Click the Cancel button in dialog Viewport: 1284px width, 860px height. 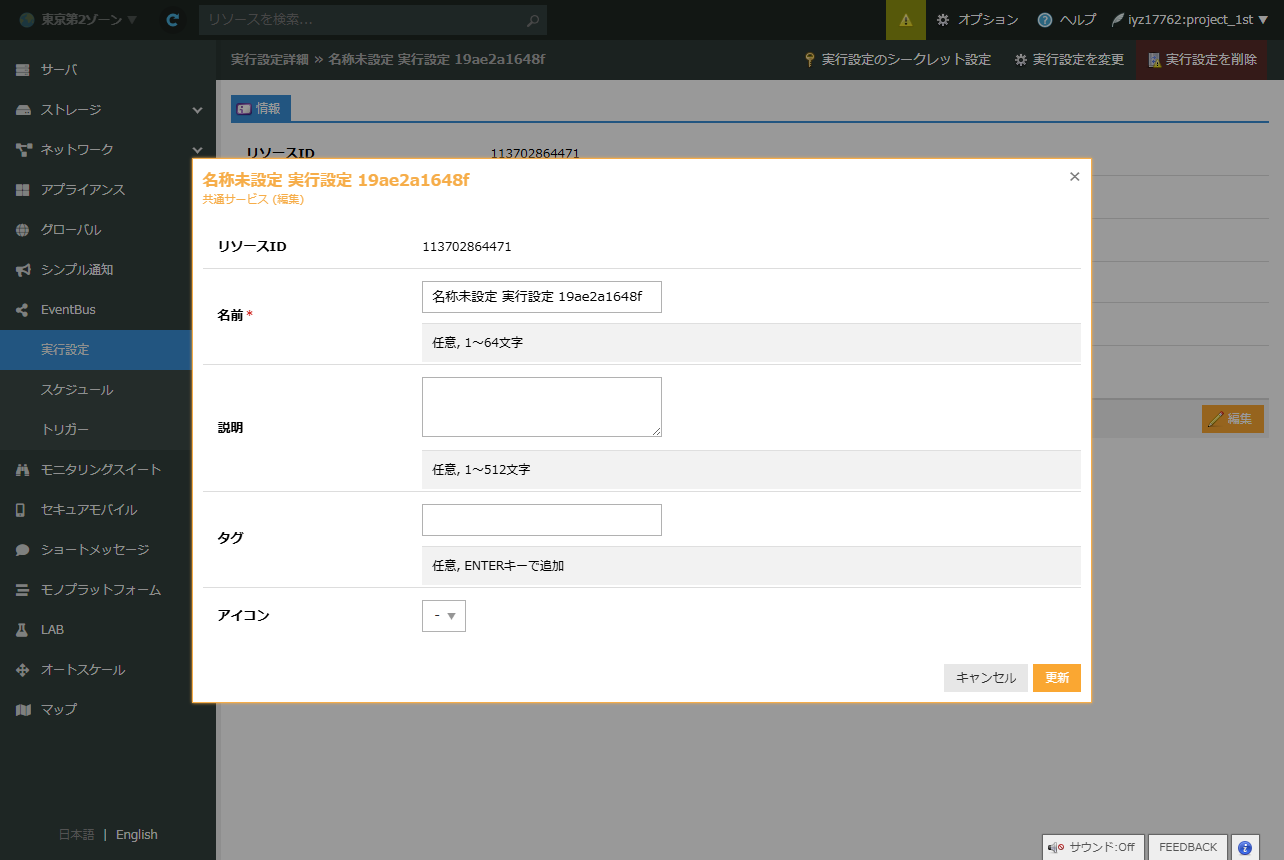[985, 678]
